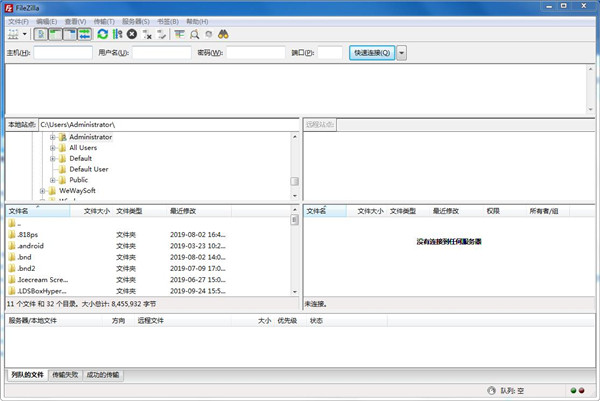Click the 主机(H) host input field

click(x=63, y=53)
